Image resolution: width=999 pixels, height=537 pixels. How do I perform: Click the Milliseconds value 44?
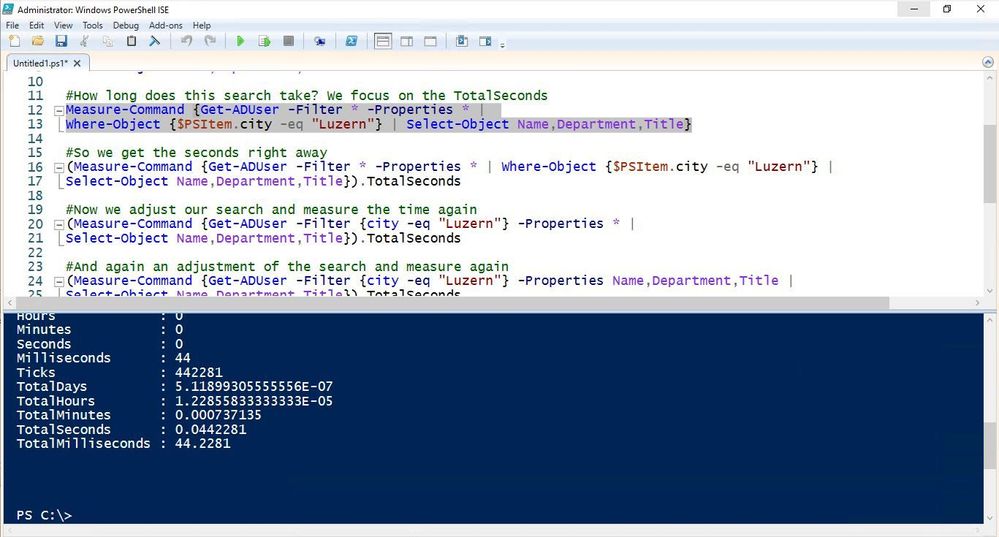click(183, 358)
